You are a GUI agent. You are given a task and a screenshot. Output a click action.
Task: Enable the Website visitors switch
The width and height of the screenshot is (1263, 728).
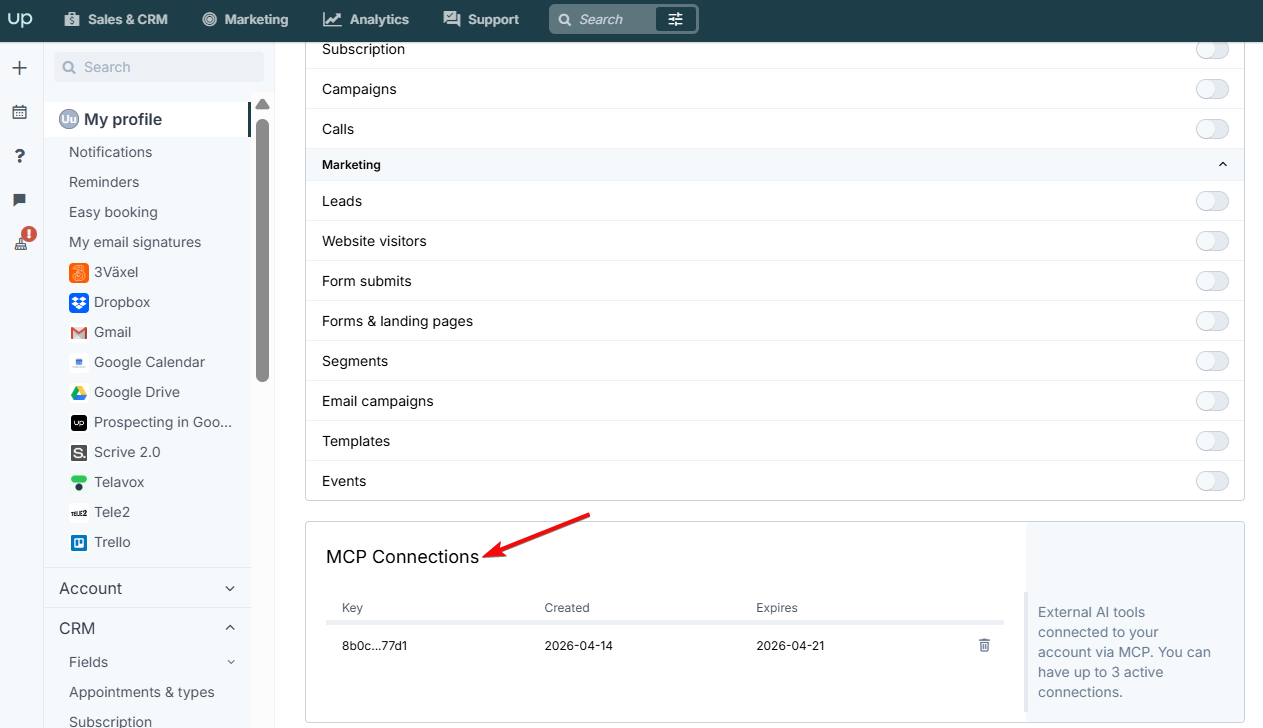[x=1212, y=241]
